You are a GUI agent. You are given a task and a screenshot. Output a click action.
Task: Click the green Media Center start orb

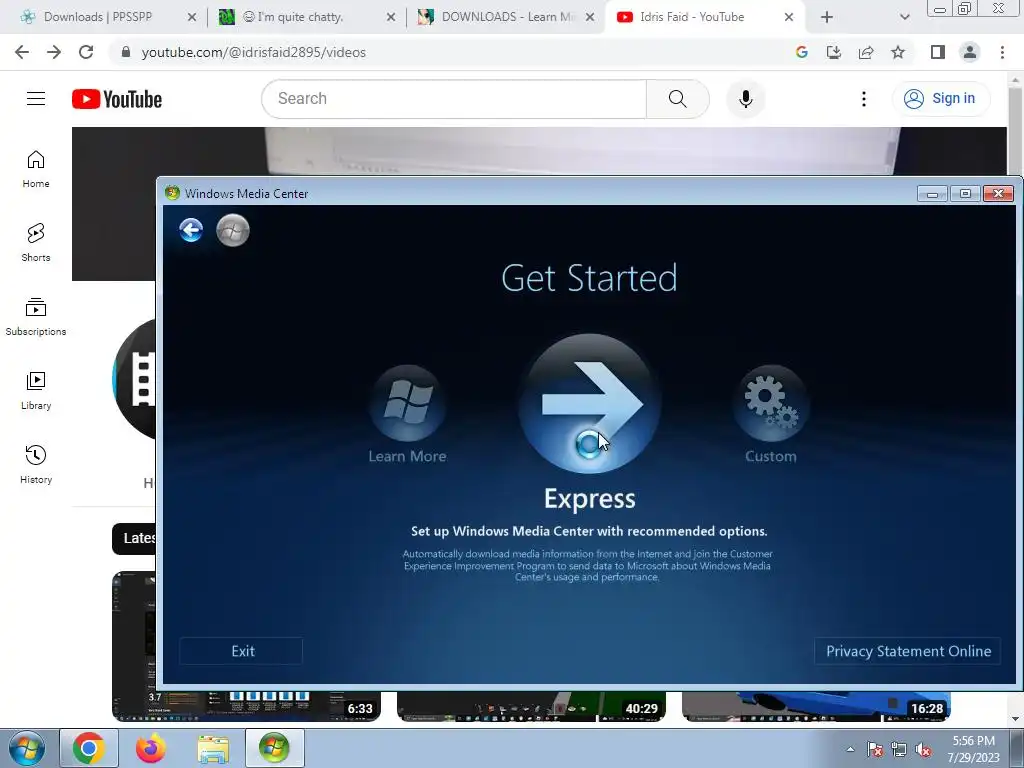233,230
